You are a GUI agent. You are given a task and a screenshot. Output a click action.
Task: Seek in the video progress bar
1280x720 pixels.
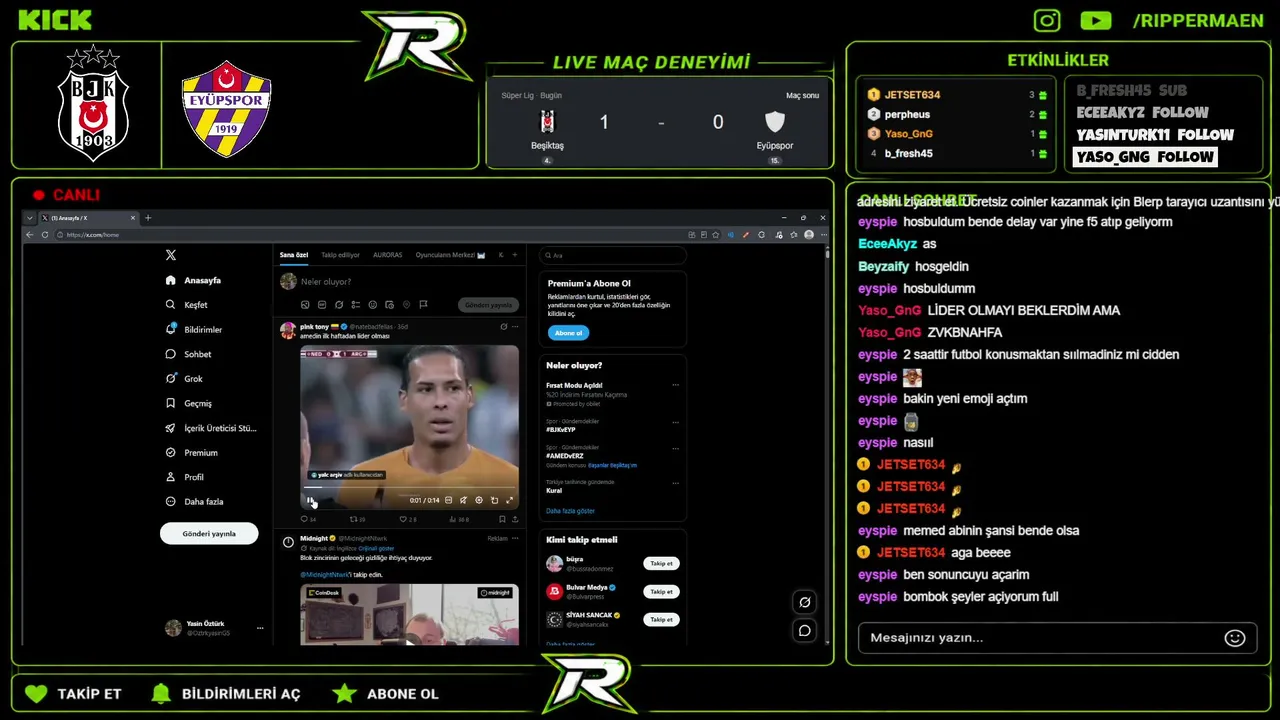click(409, 487)
